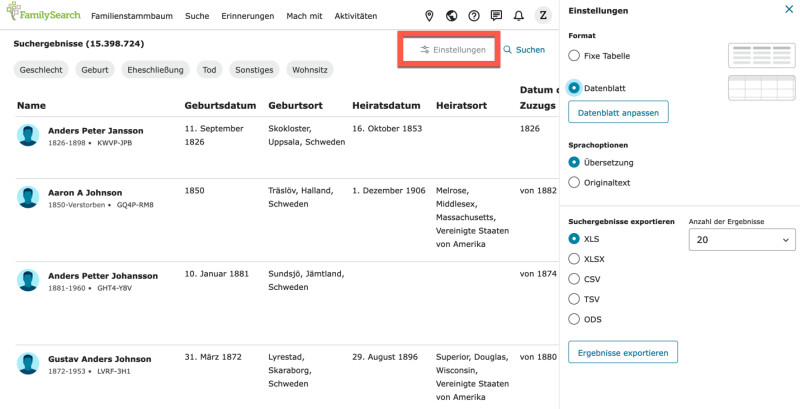Screen dimensions: 800x409
Task: Open the Eheschließung filter chip
Action: pos(156,70)
